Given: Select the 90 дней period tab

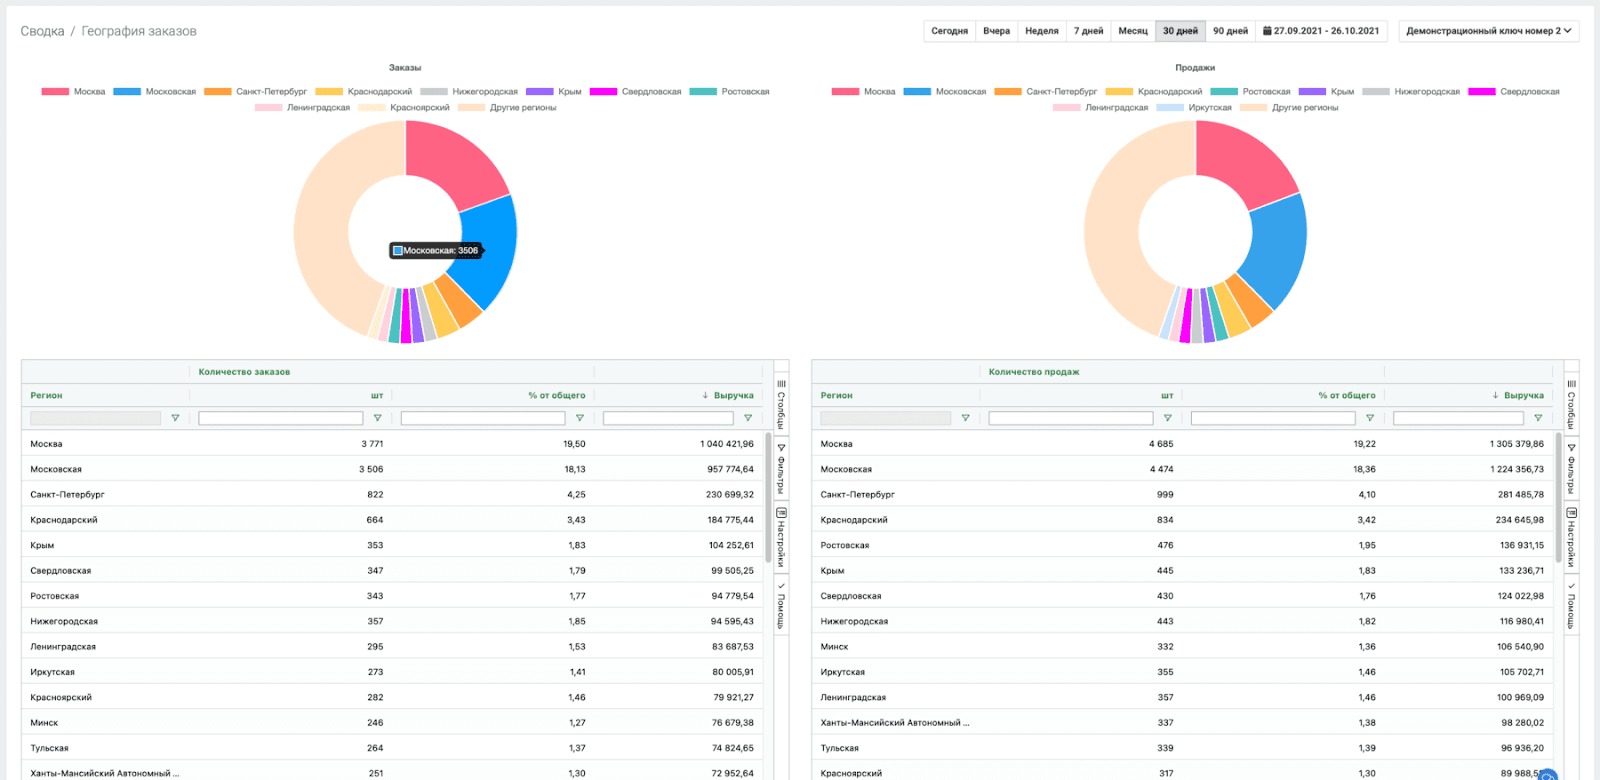Looking at the screenshot, I should [1230, 31].
